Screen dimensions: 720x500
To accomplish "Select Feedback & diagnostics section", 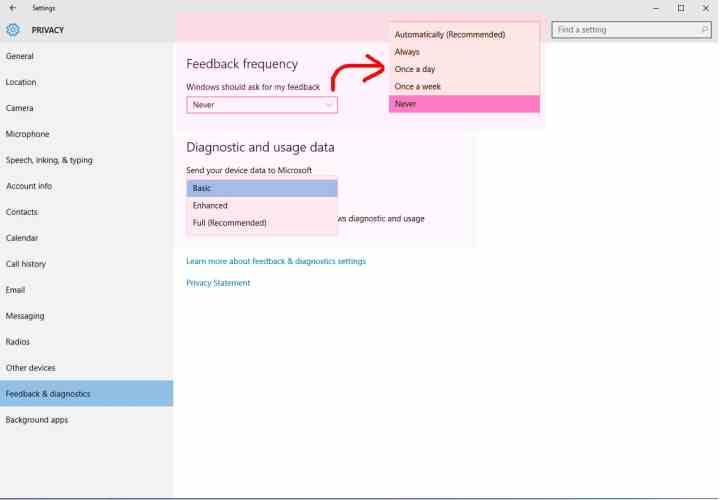I will coord(86,393).
